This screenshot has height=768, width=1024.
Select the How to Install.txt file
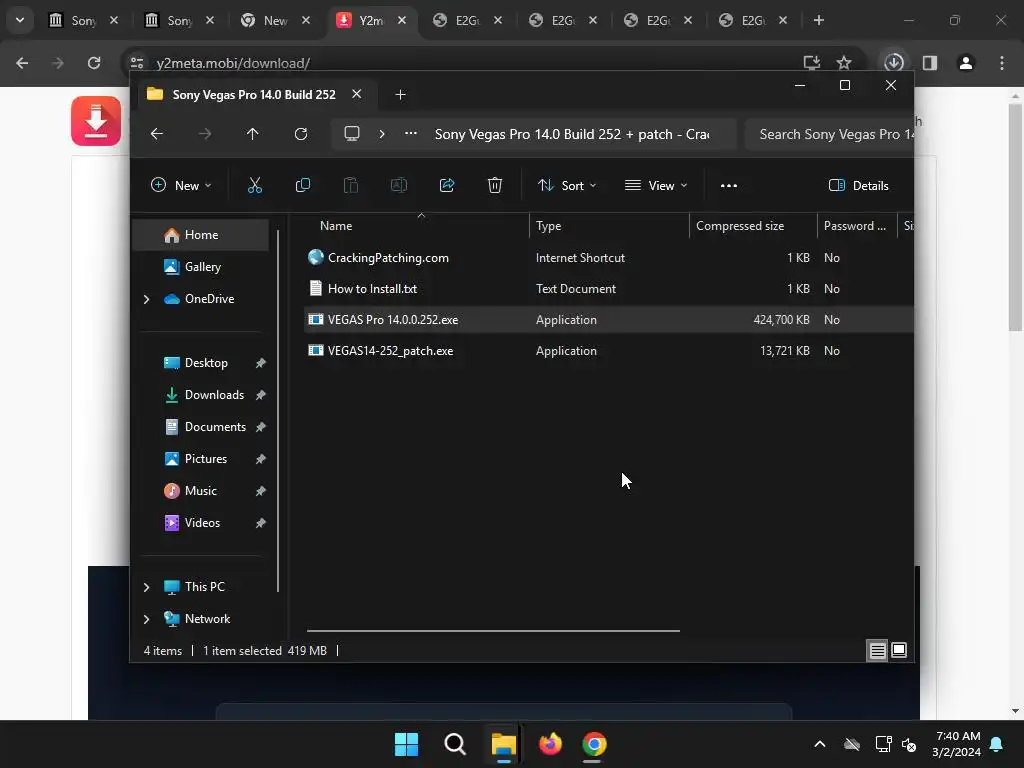372,289
